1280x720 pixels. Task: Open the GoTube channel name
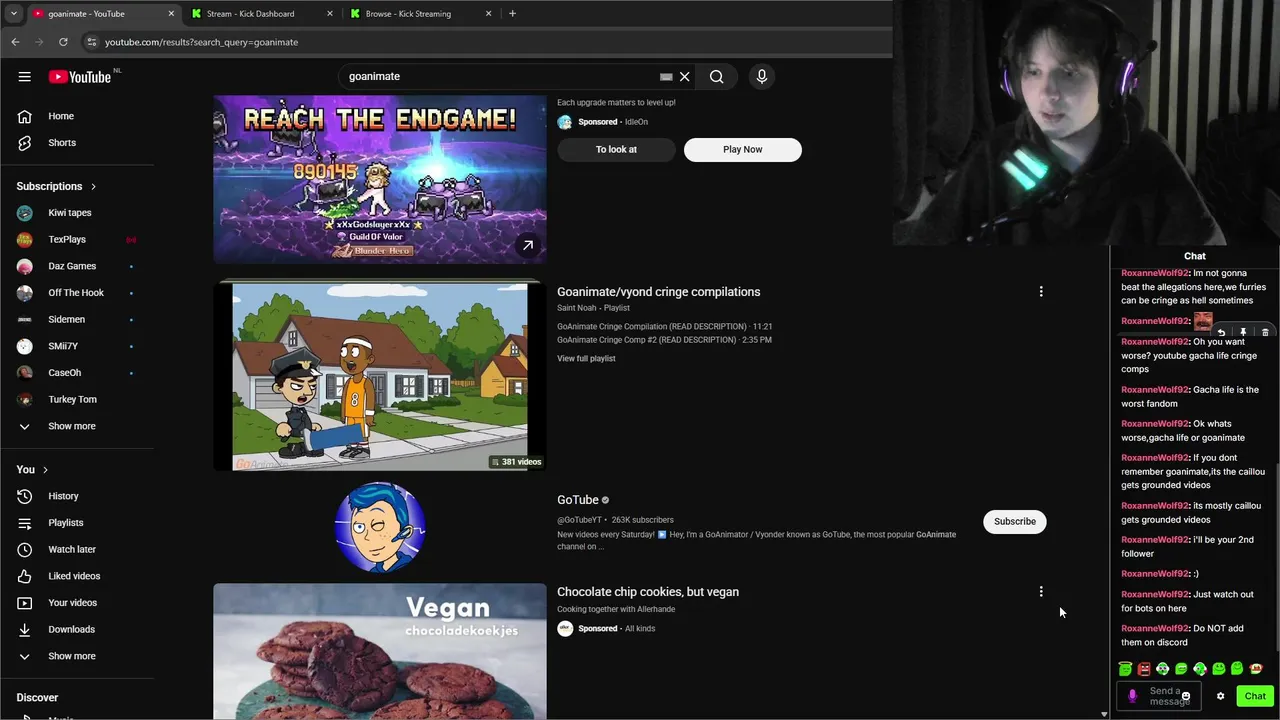(x=578, y=500)
